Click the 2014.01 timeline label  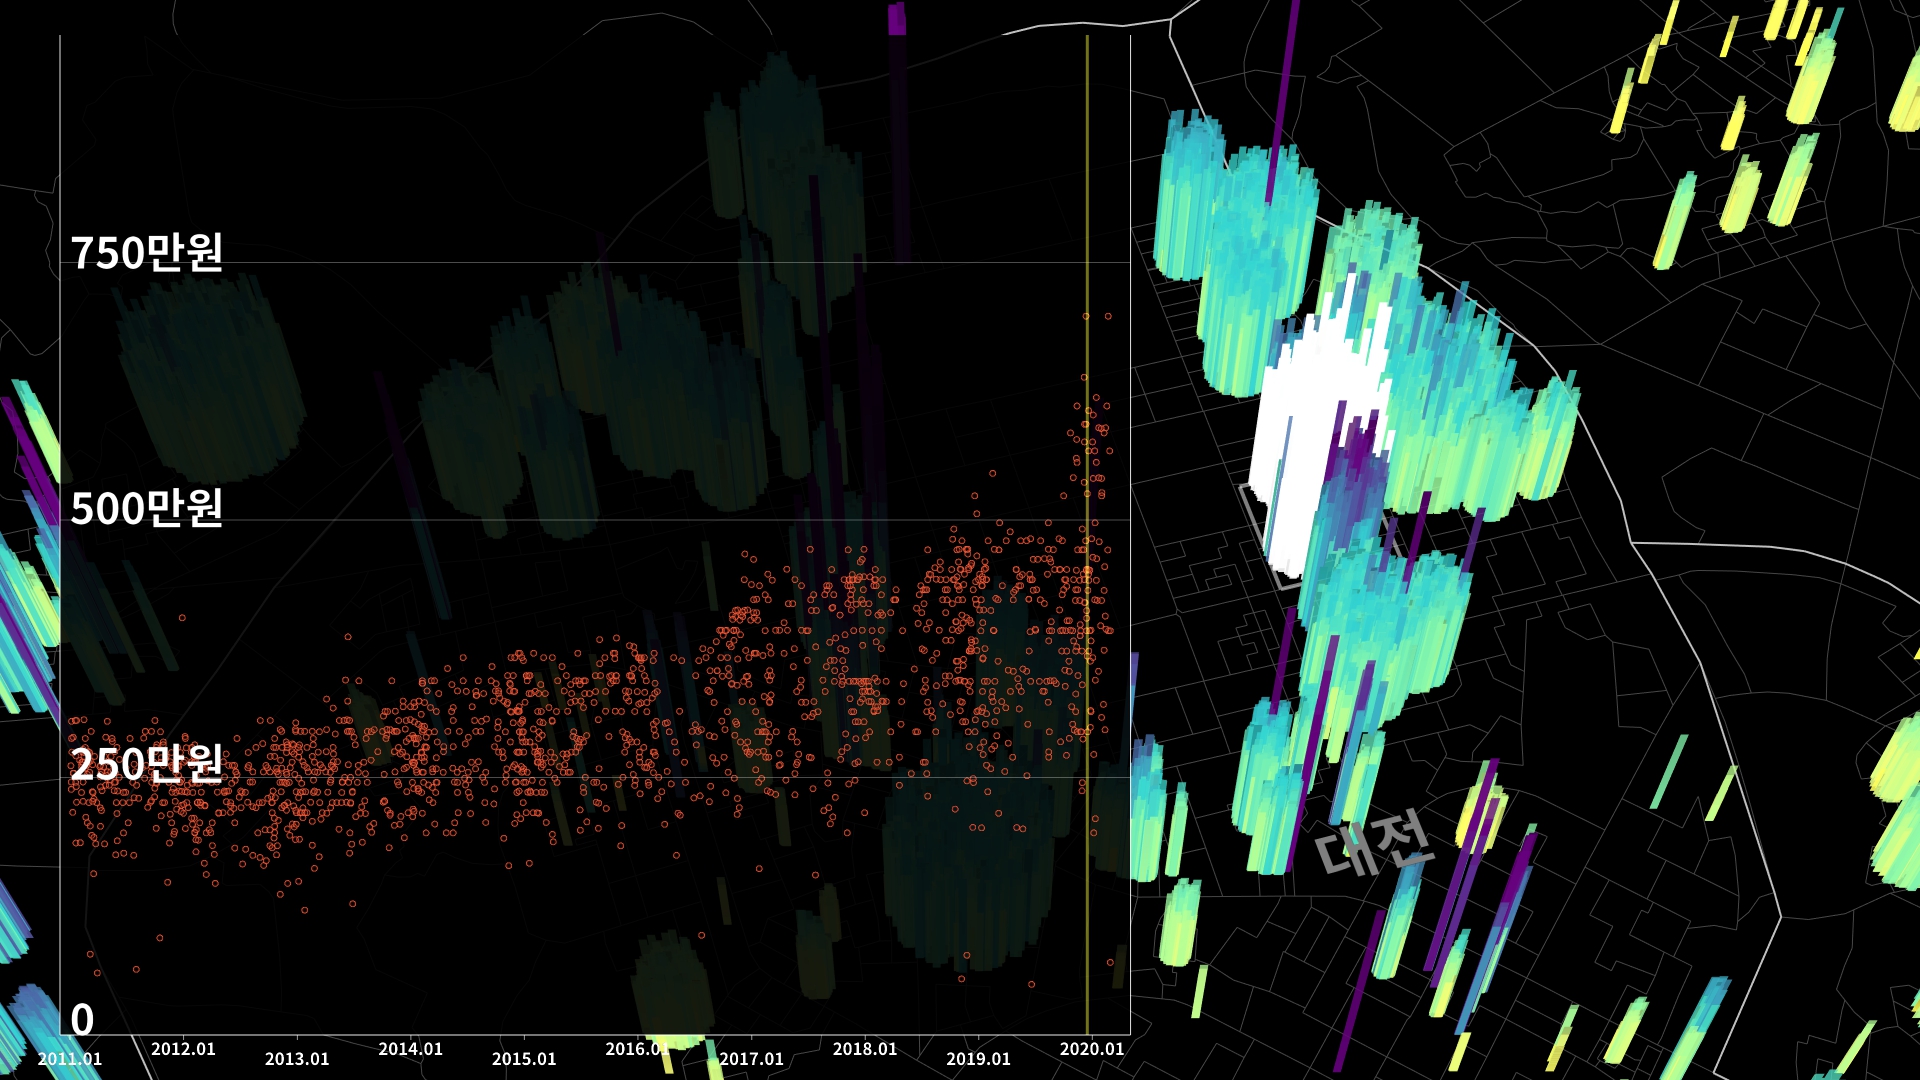pyautogui.click(x=410, y=1049)
